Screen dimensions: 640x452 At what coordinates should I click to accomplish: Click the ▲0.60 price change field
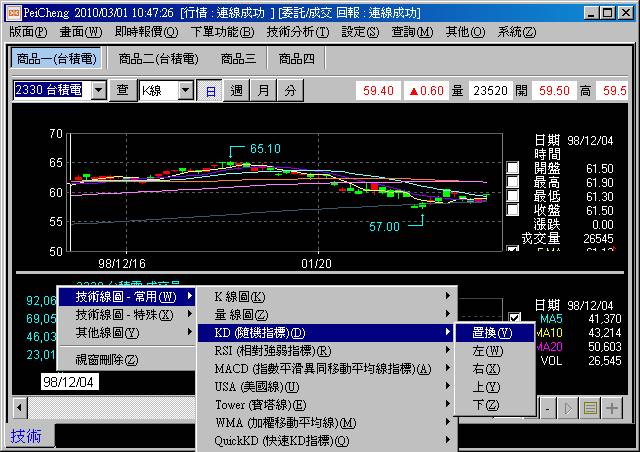(427, 90)
